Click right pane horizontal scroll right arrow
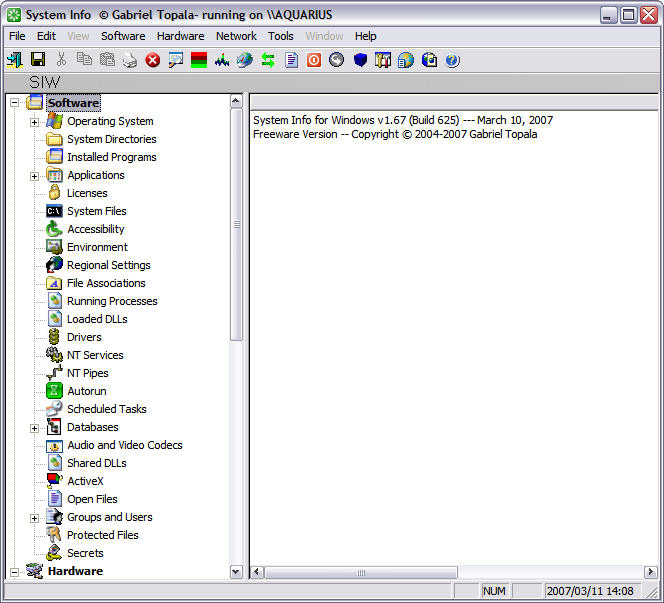Image resolution: width=664 pixels, height=603 pixels. click(x=650, y=572)
